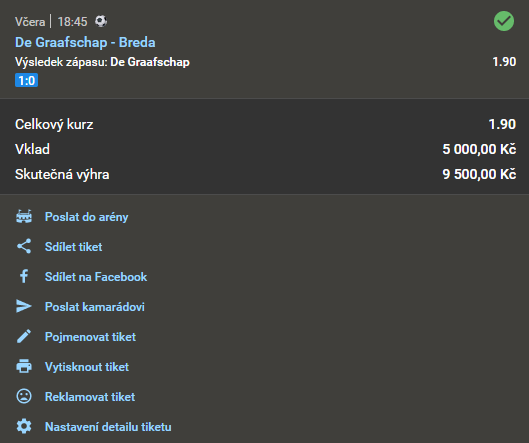The width and height of the screenshot is (529, 443).
Task: Select Poslat do arény option
Action: click(86, 217)
